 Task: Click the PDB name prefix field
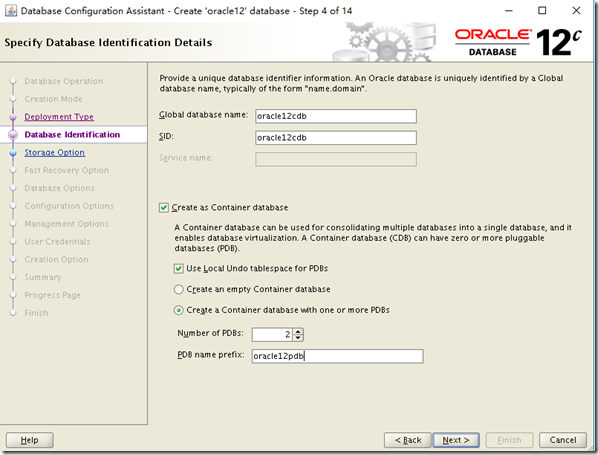pos(337,356)
